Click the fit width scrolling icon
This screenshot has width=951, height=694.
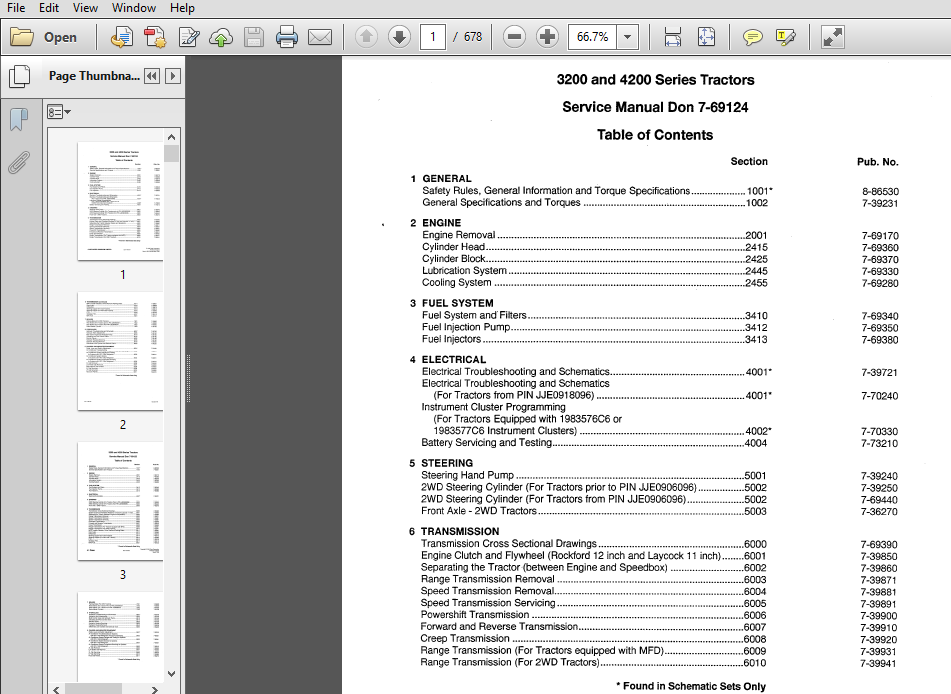click(x=673, y=37)
